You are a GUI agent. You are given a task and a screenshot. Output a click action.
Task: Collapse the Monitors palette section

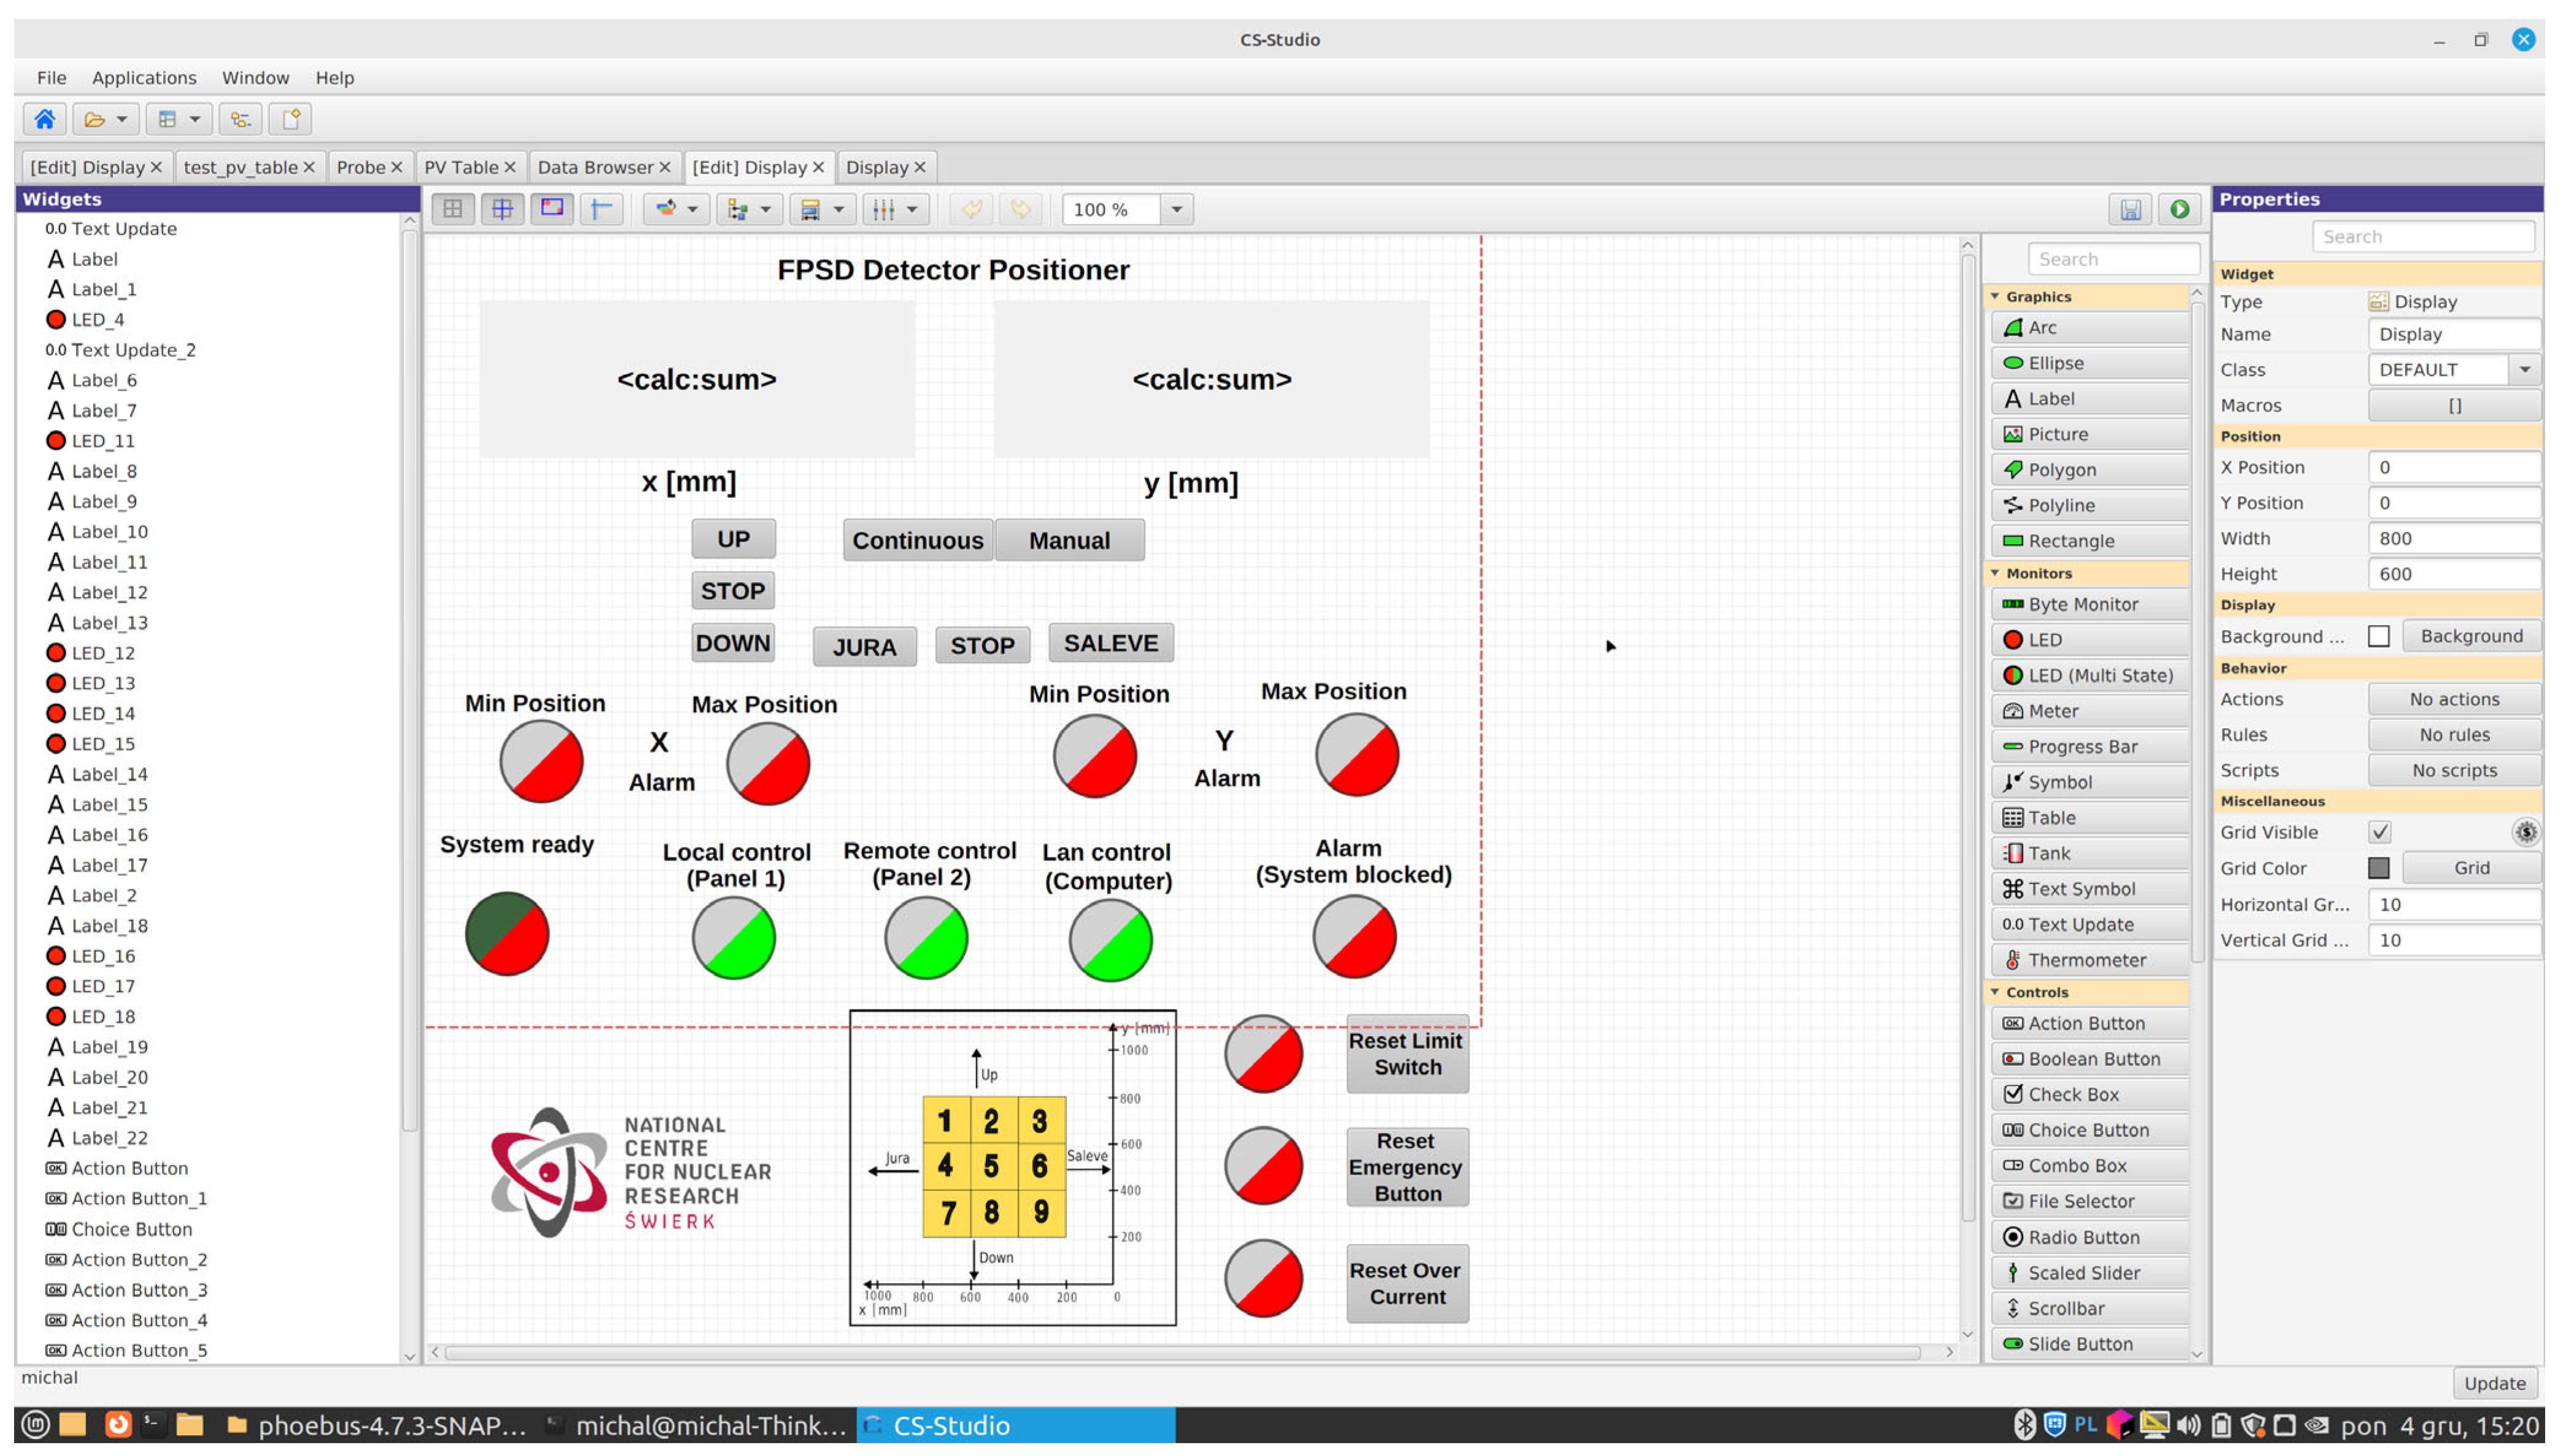click(x=1996, y=573)
